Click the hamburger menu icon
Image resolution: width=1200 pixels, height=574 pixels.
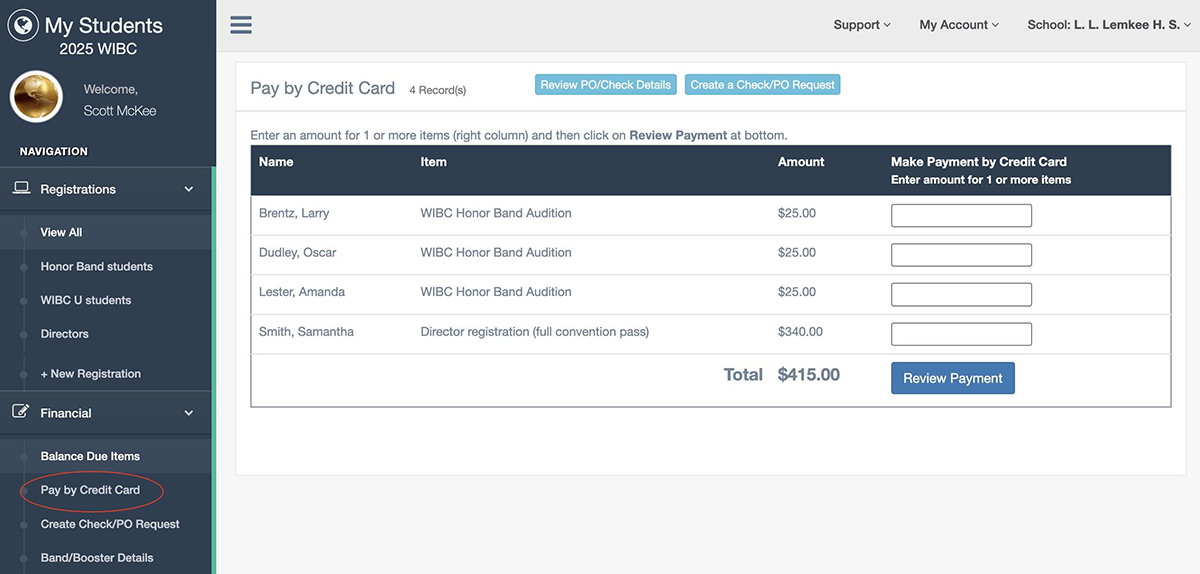click(x=241, y=25)
